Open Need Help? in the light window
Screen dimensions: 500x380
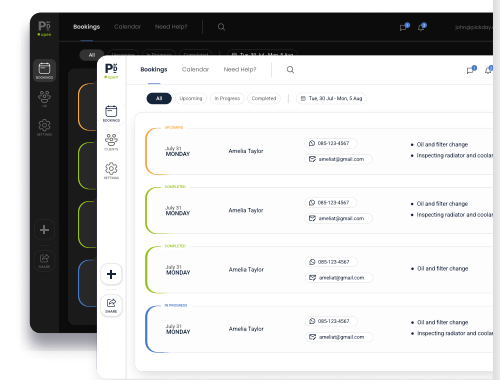(240, 69)
